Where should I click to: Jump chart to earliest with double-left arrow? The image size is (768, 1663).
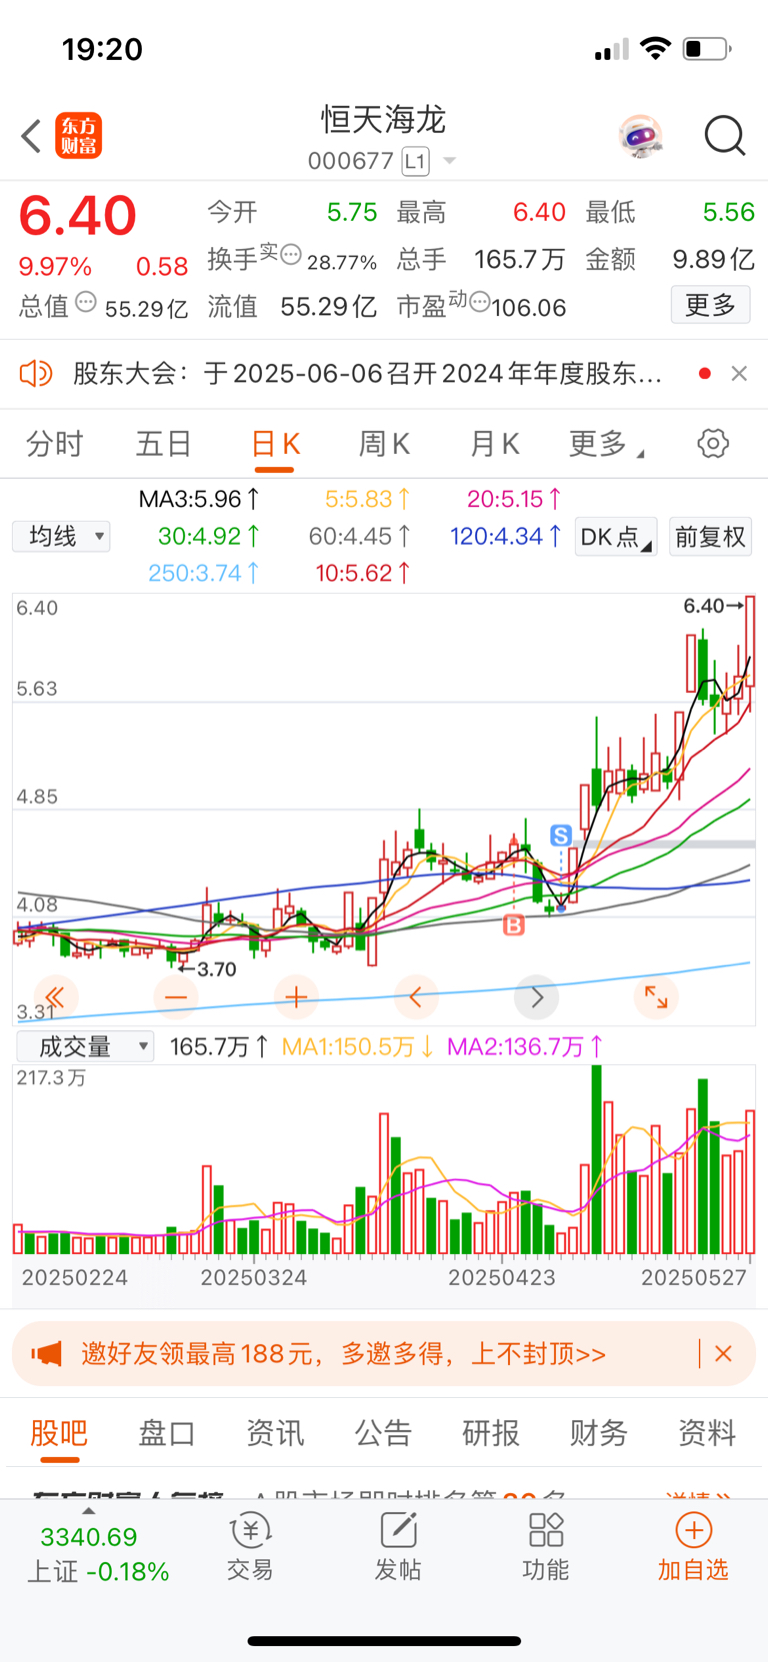55,997
